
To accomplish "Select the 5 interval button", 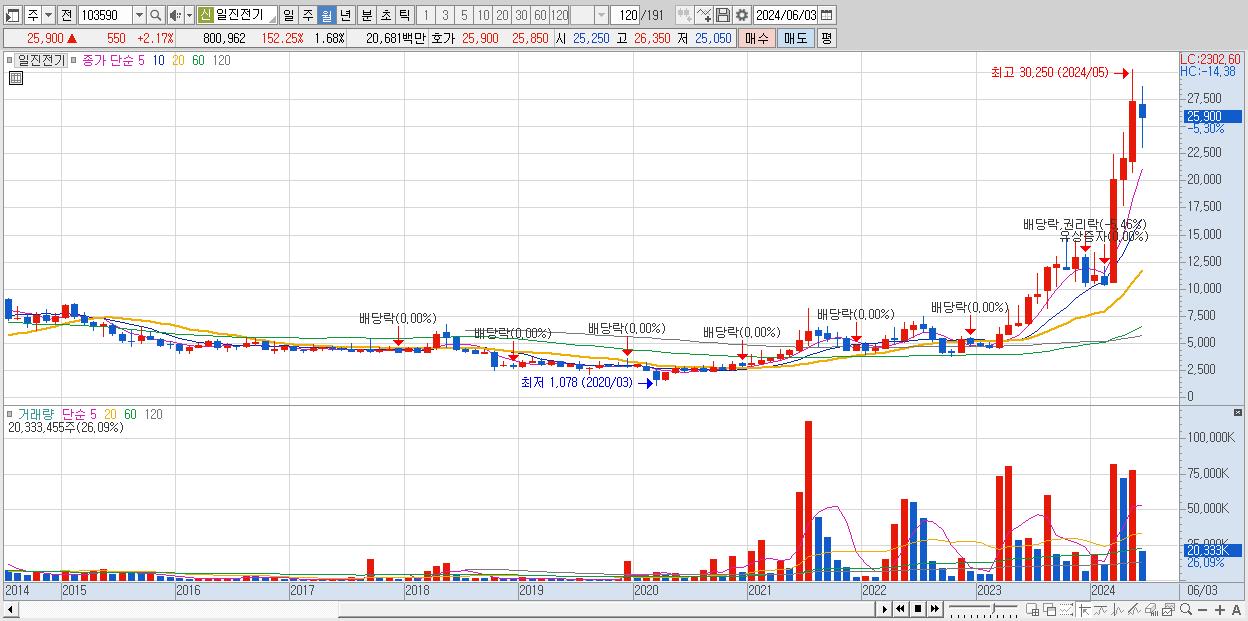I will coord(464,15).
